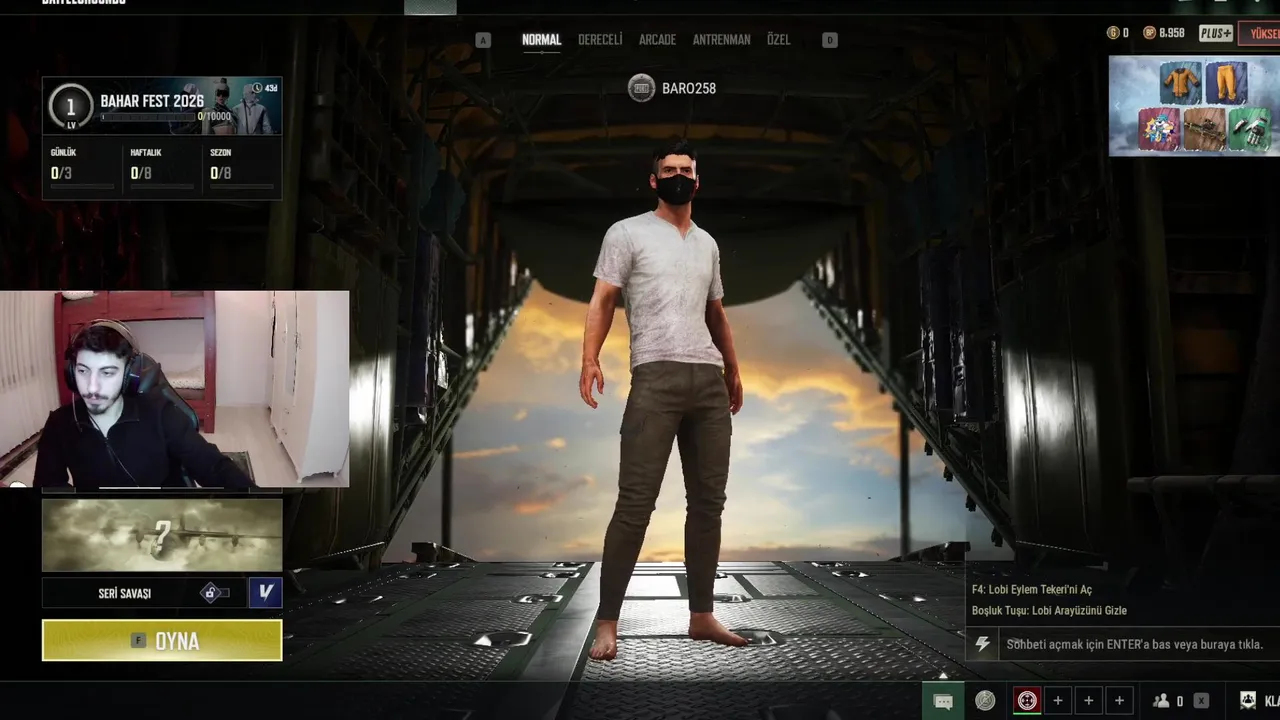
Task: Open the PLUS+ badge
Action: tap(1216, 33)
